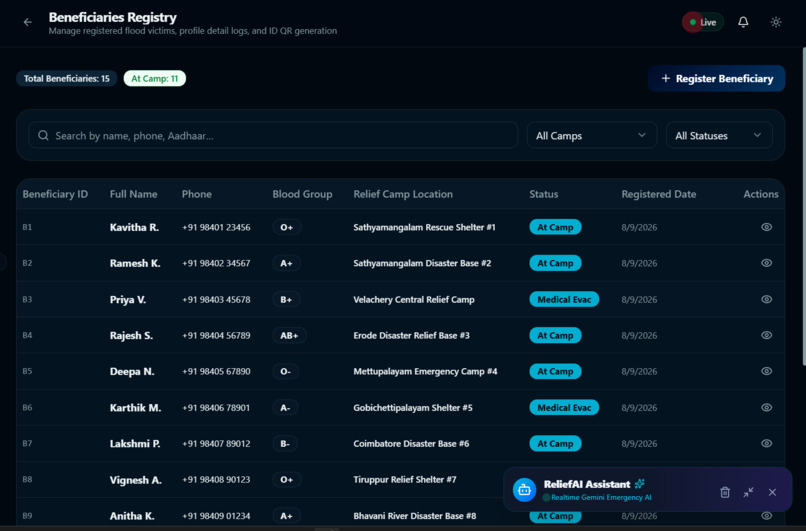View details for Rajesh S.
806x531 pixels.
tap(766, 335)
